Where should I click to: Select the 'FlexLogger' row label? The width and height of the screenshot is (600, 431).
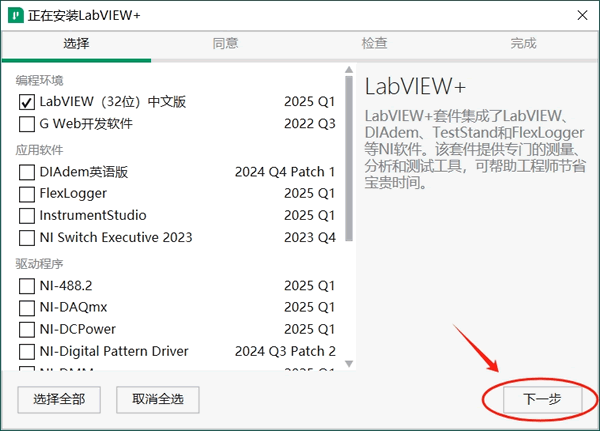73,194
